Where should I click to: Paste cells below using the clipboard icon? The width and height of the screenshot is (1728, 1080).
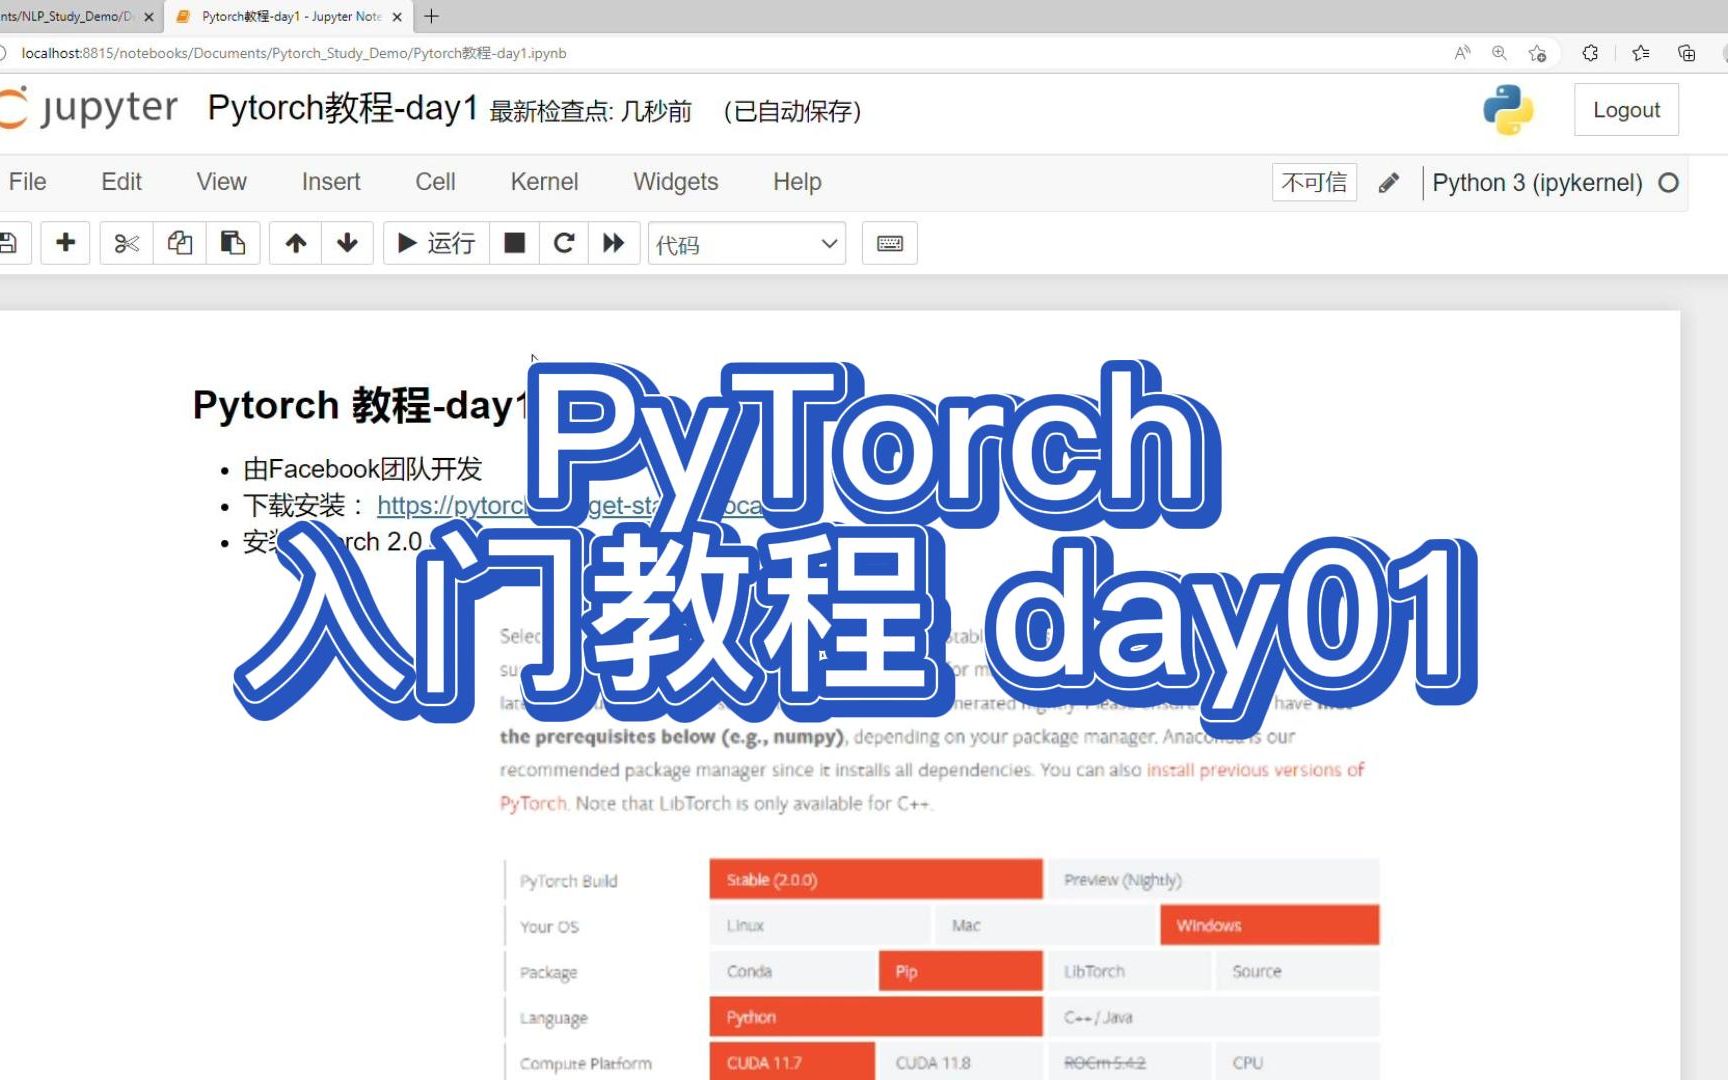coord(233,243)
